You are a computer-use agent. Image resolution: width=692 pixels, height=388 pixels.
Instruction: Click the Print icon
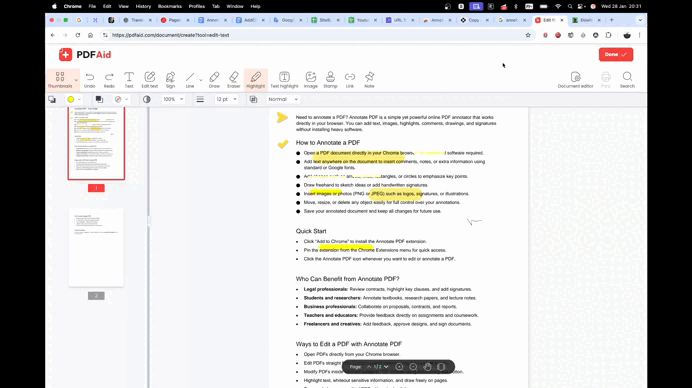pyautogui.click(x=606, y=80)
